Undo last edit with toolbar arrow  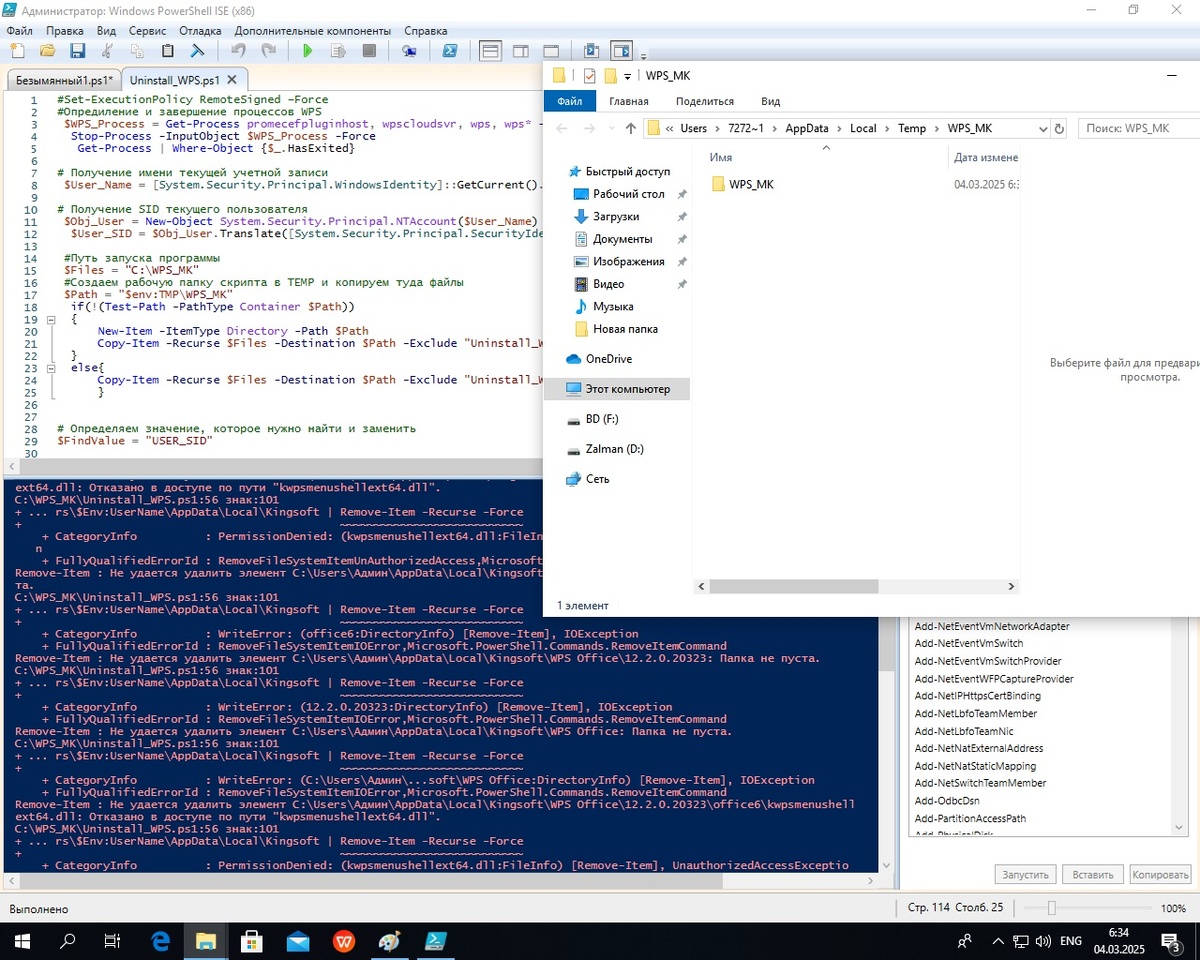(x=238, y=50)
